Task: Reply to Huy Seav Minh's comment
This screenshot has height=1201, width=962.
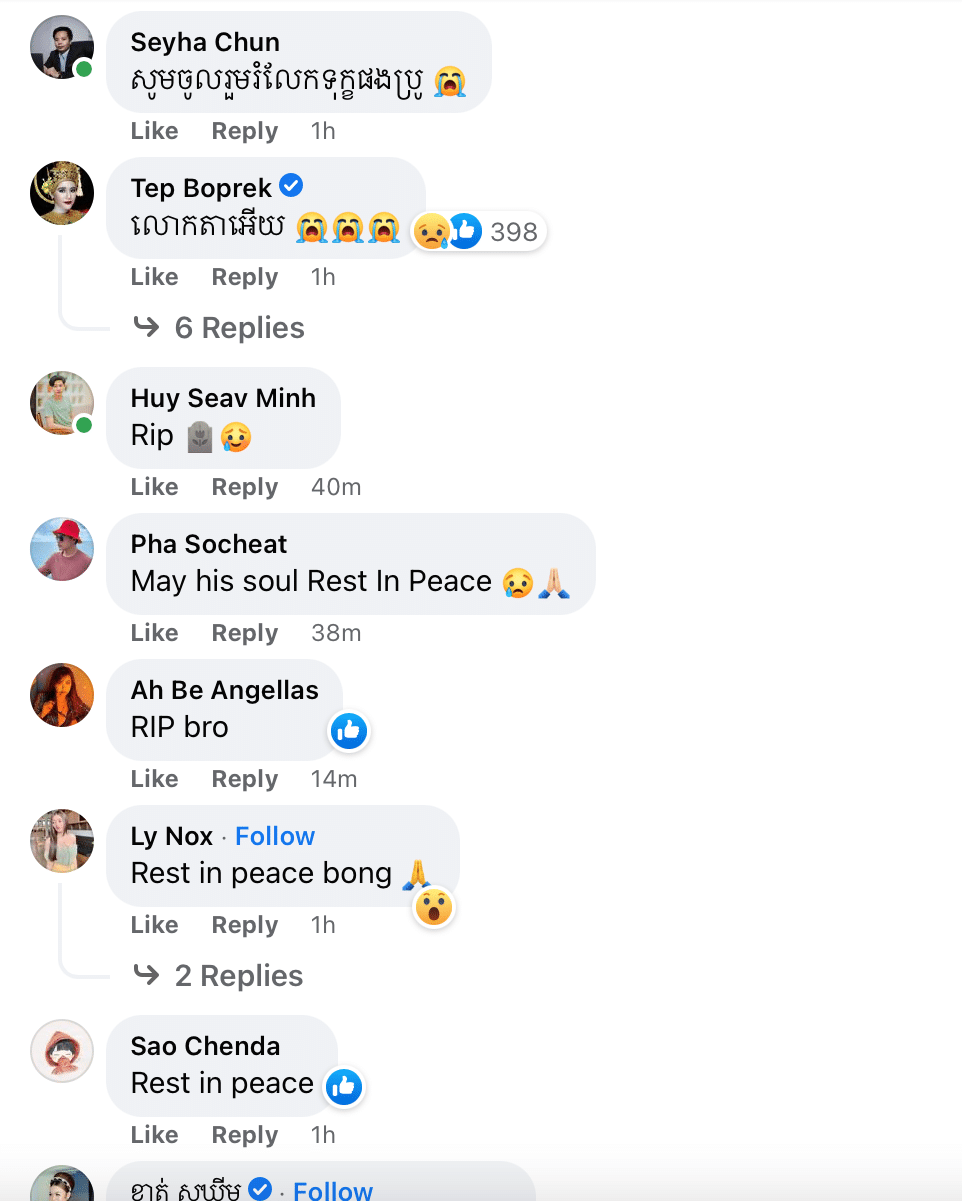Action: 244,487
